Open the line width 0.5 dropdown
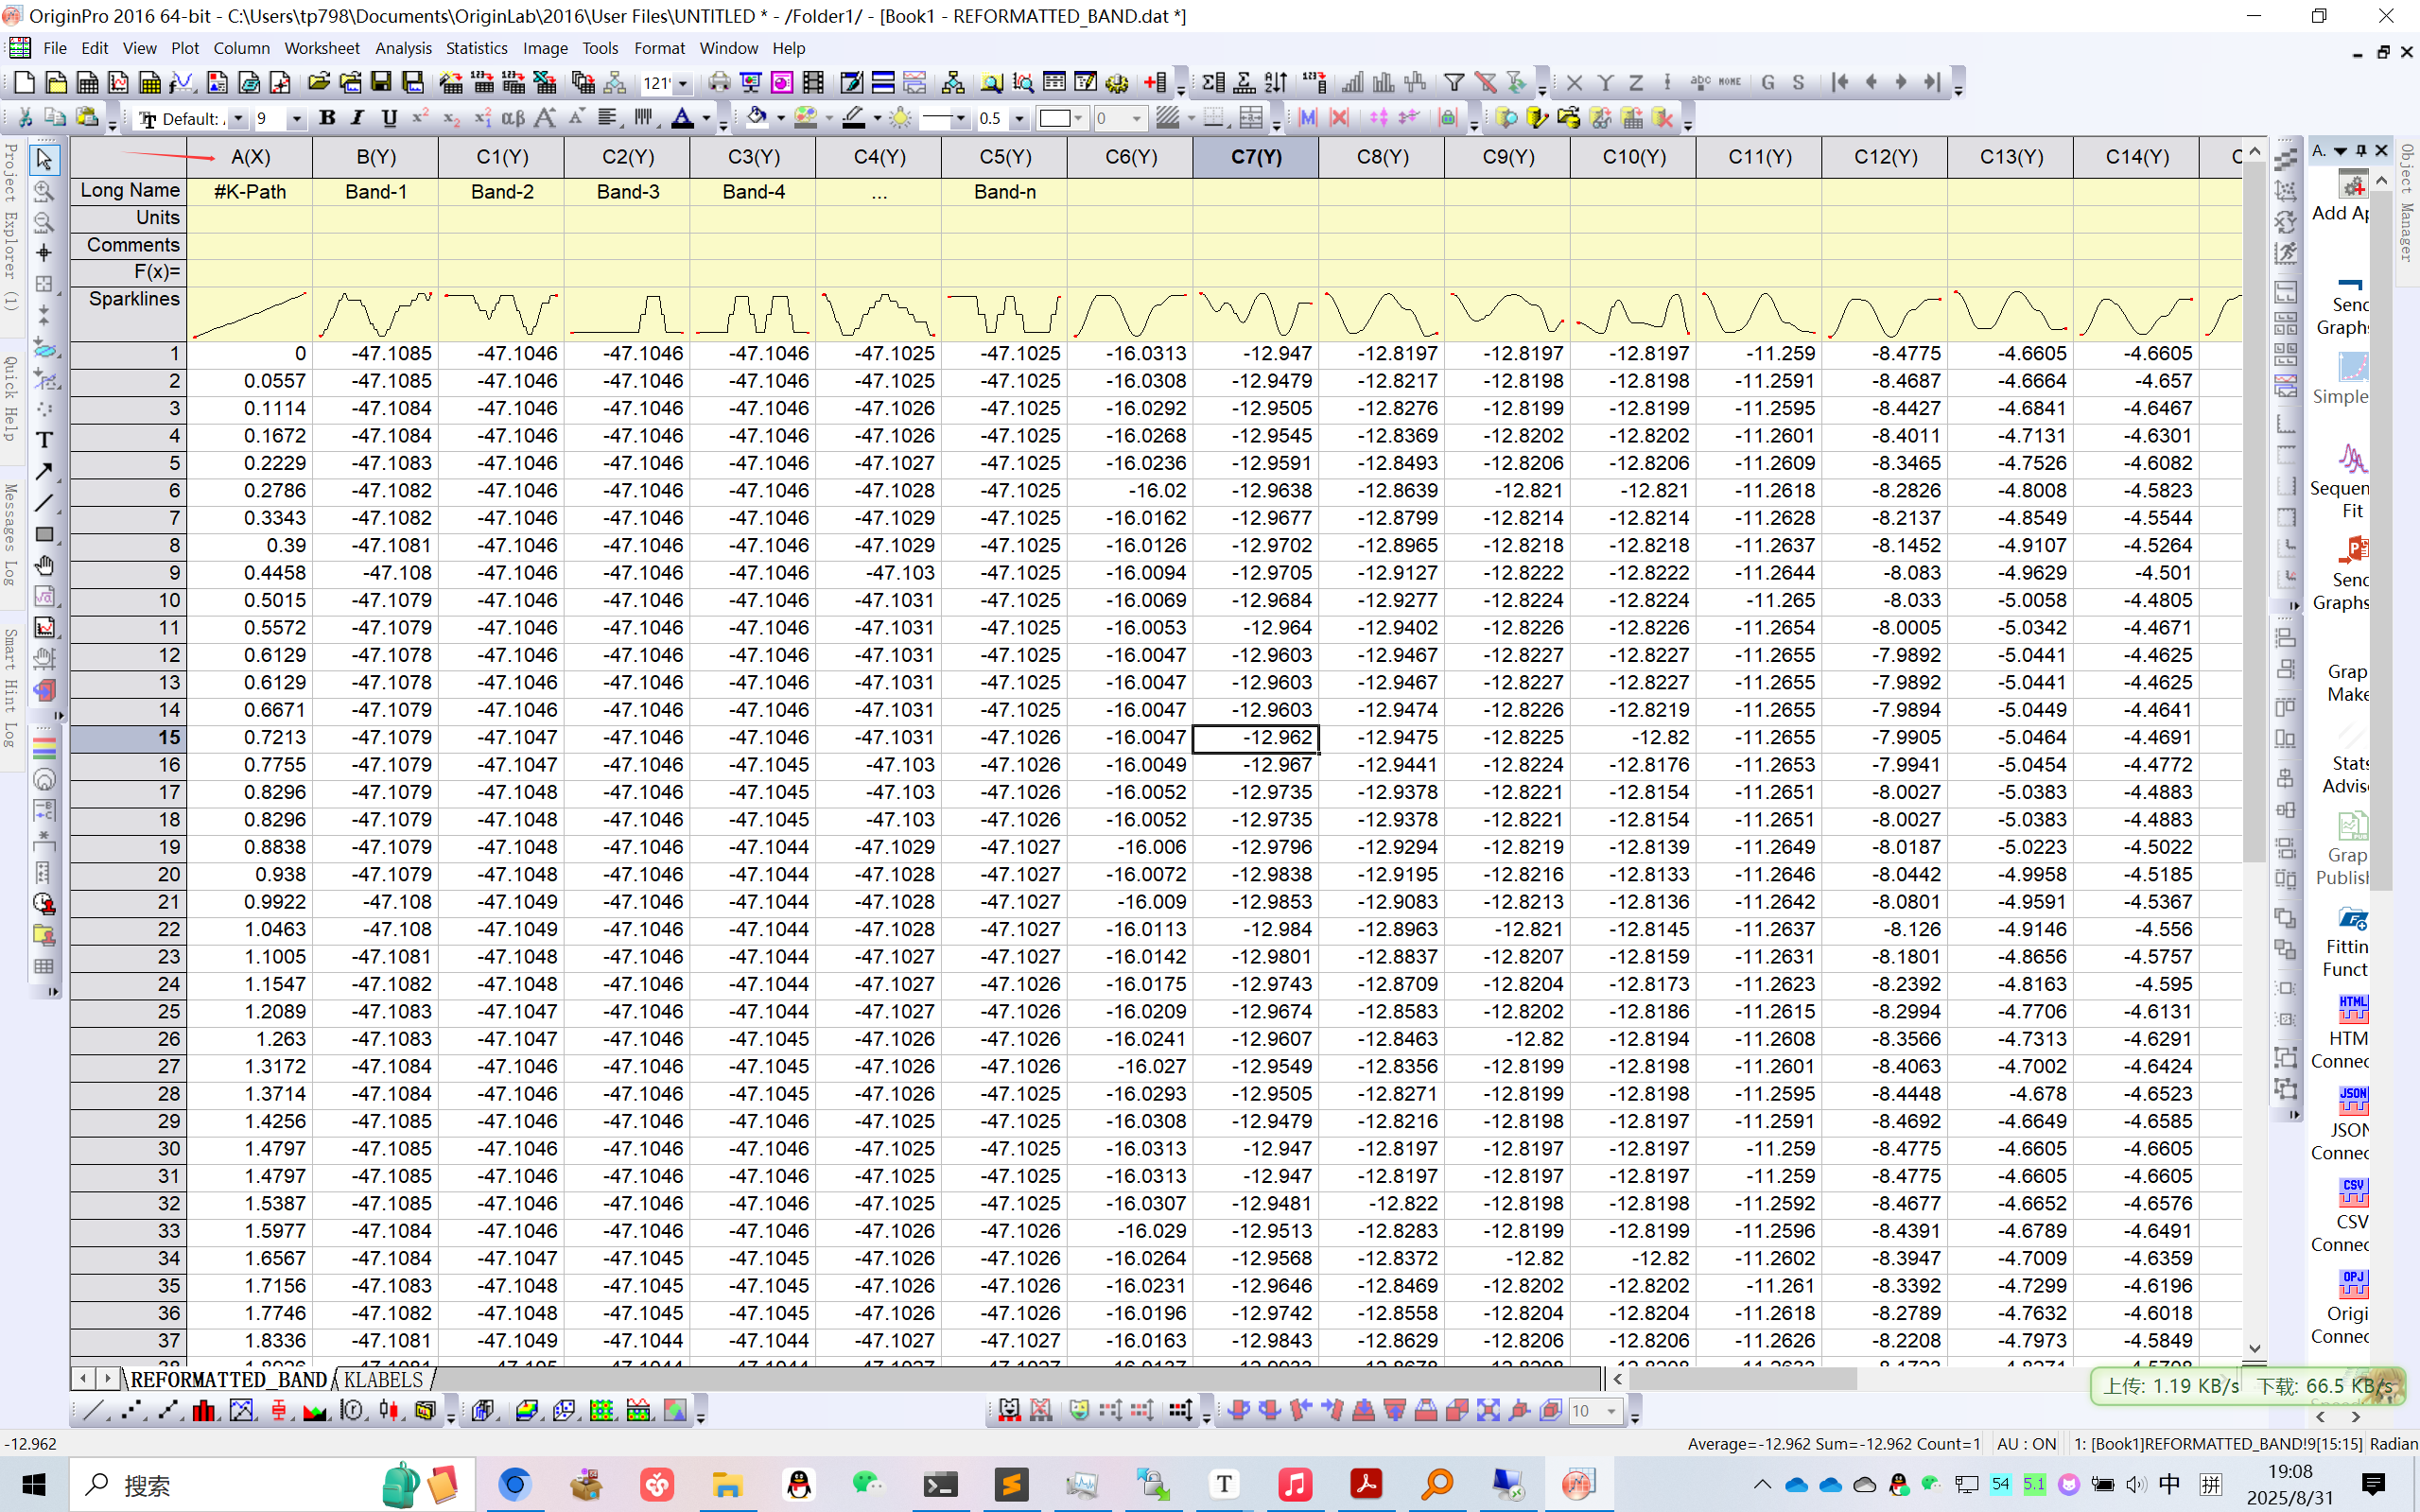 coord(1020,119)
